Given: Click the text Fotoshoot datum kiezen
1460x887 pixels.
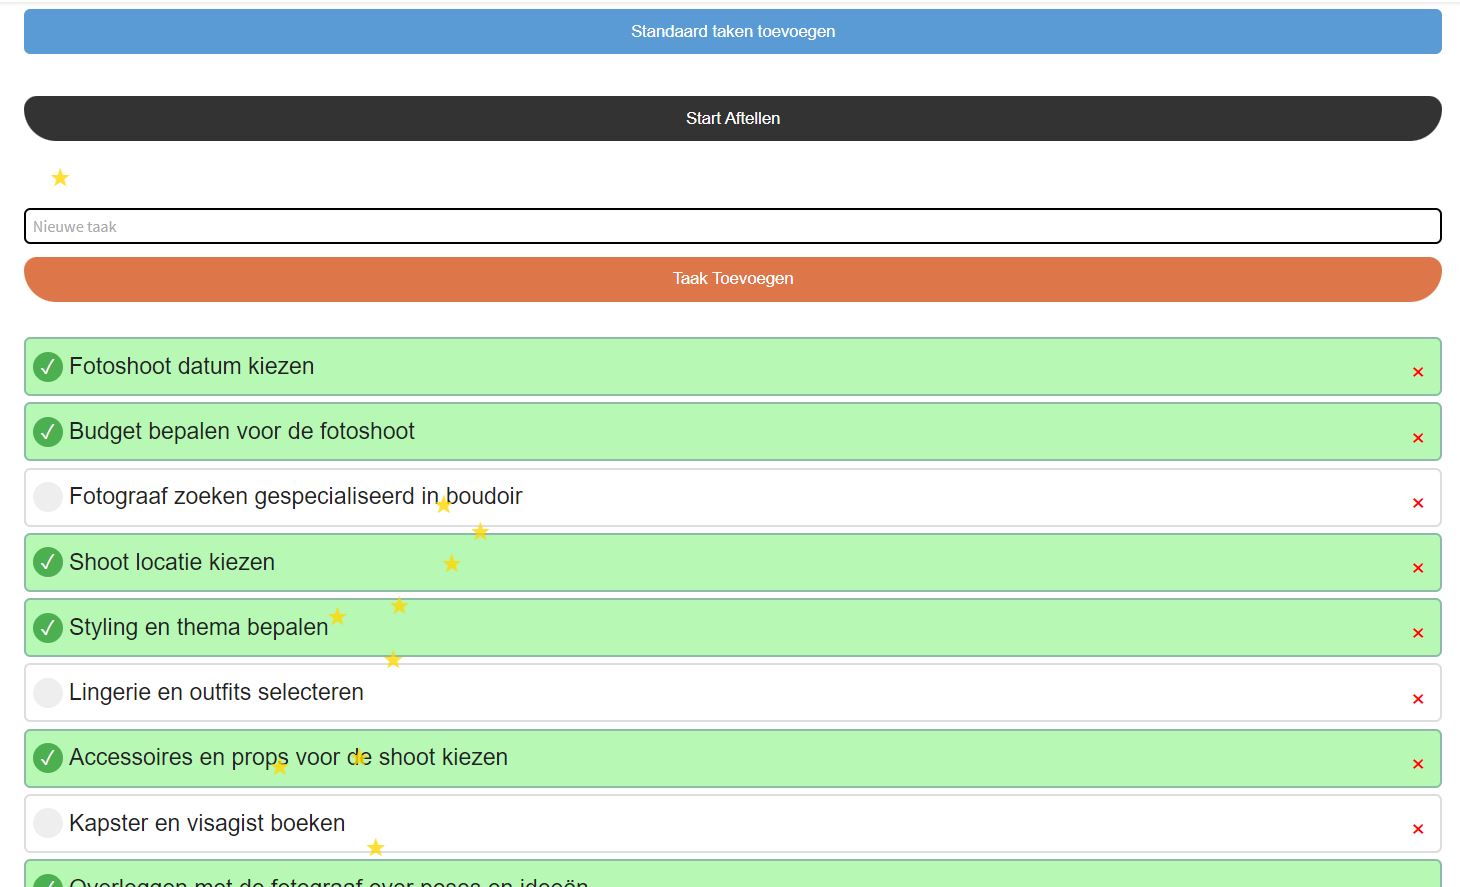Looking at the screenshot, I should 191,366.
